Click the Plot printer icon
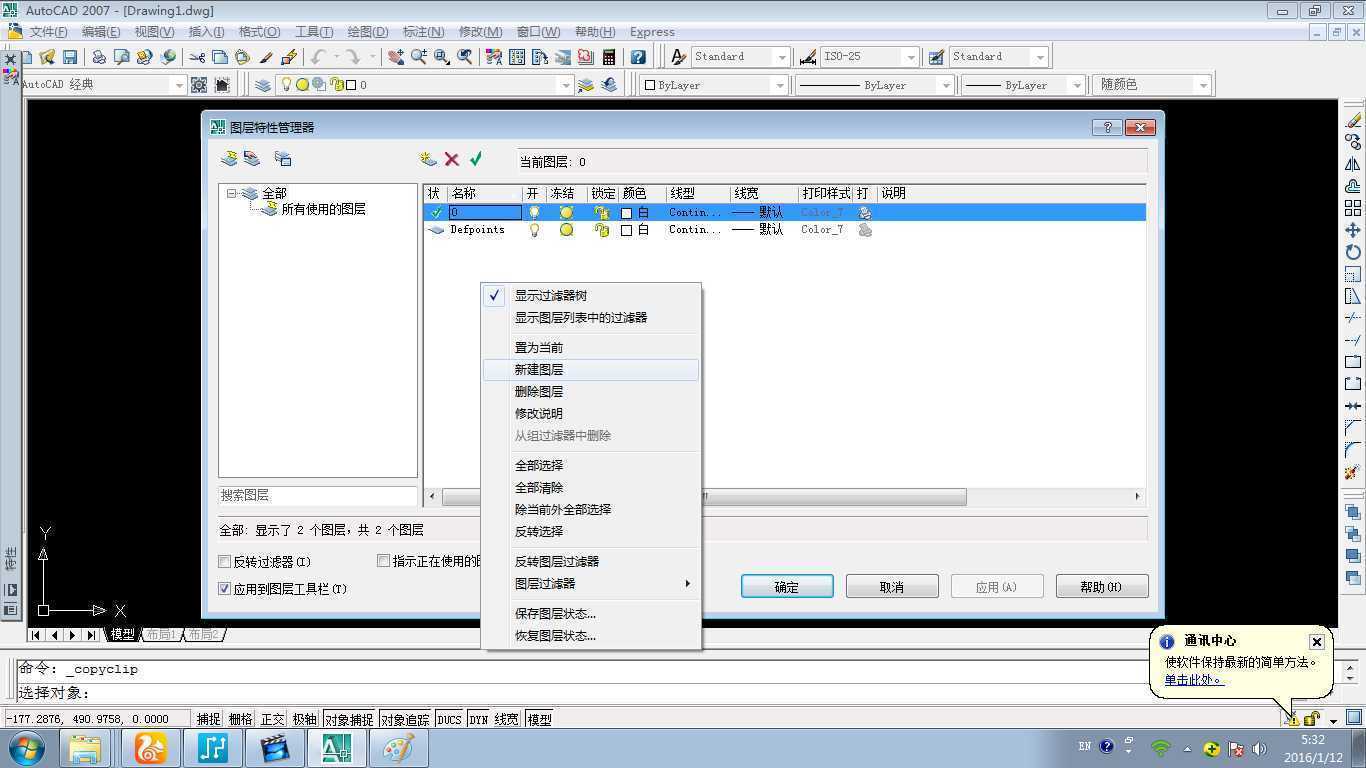 coord(99,57)
